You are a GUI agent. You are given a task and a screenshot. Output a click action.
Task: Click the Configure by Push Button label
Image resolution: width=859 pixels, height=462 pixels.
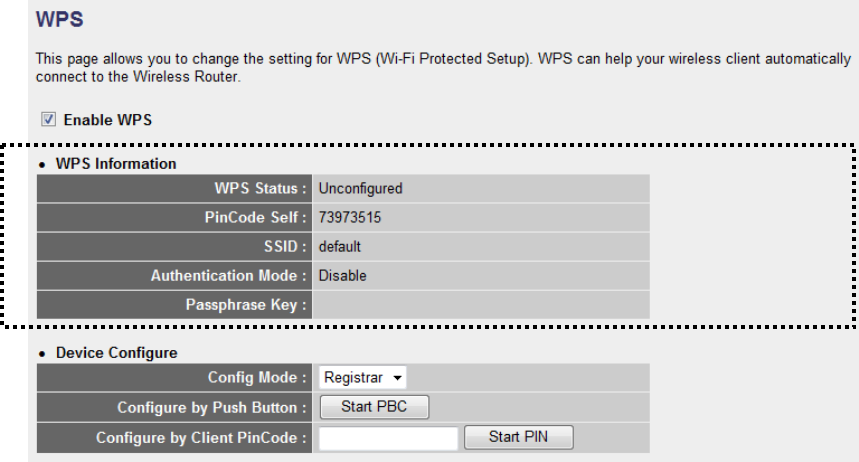pyautogui.click(x=212, y=408)
